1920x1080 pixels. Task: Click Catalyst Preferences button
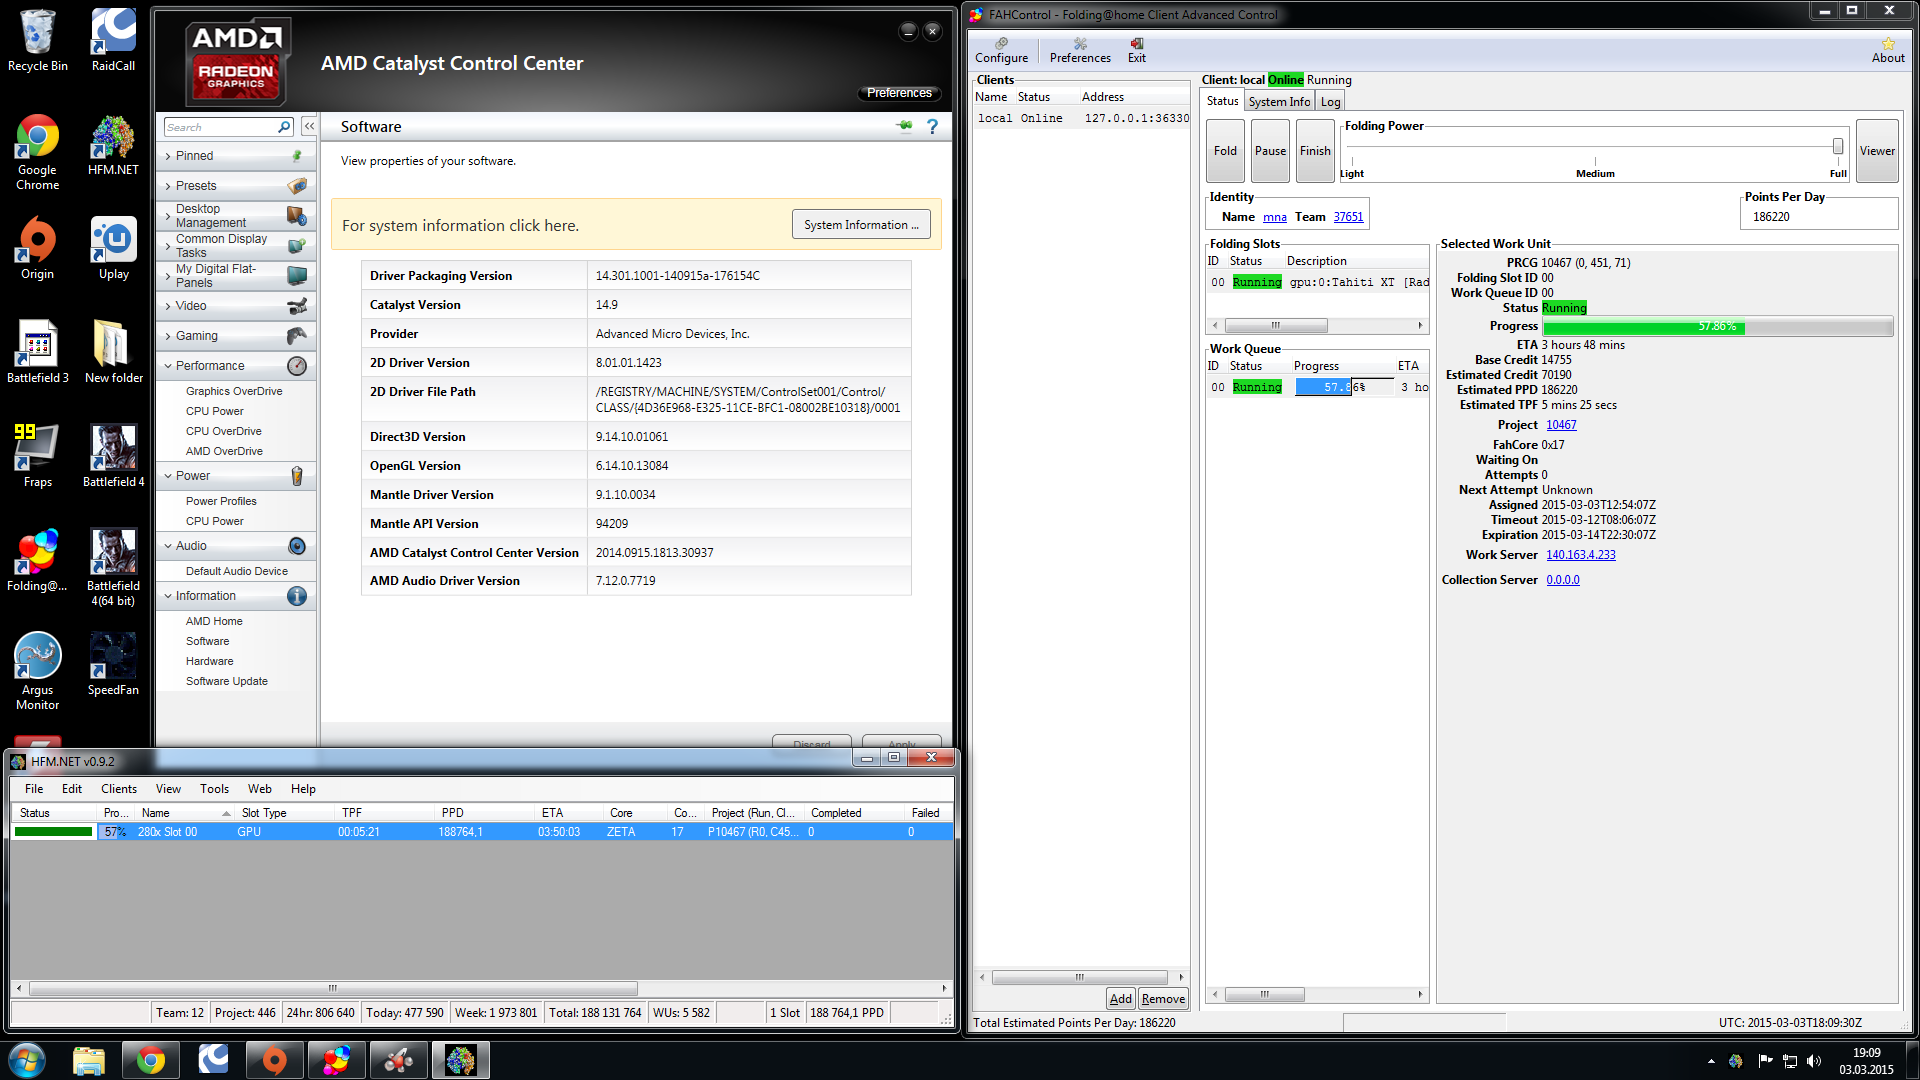click(x=899, y=93)
